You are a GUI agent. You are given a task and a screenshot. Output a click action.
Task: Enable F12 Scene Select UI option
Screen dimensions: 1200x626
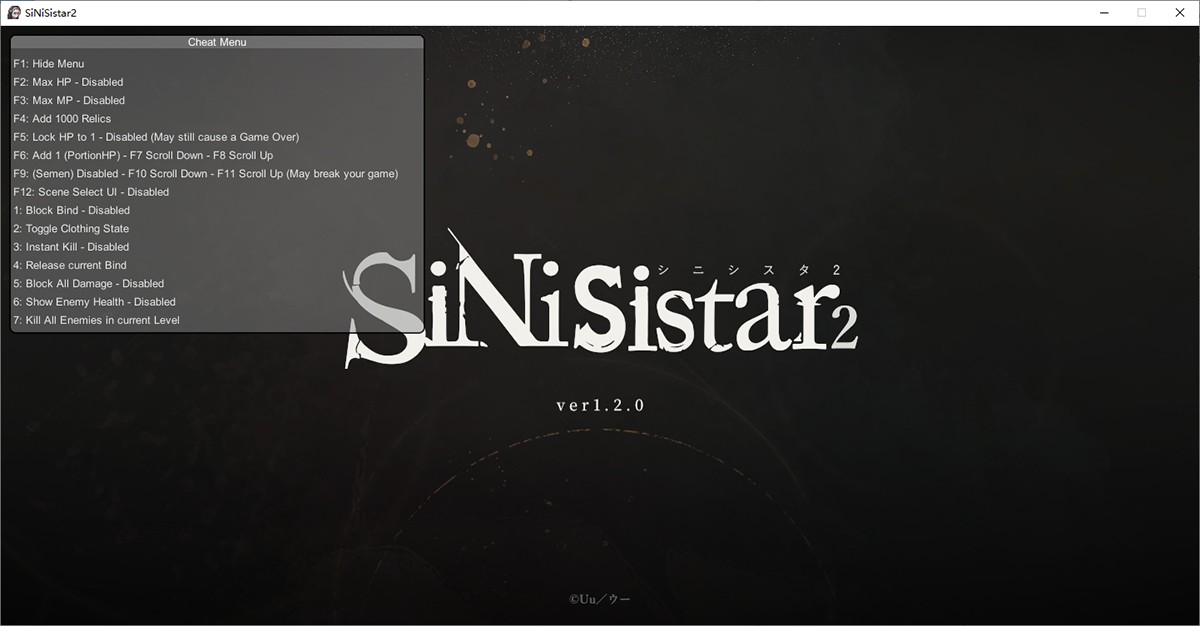91,192
